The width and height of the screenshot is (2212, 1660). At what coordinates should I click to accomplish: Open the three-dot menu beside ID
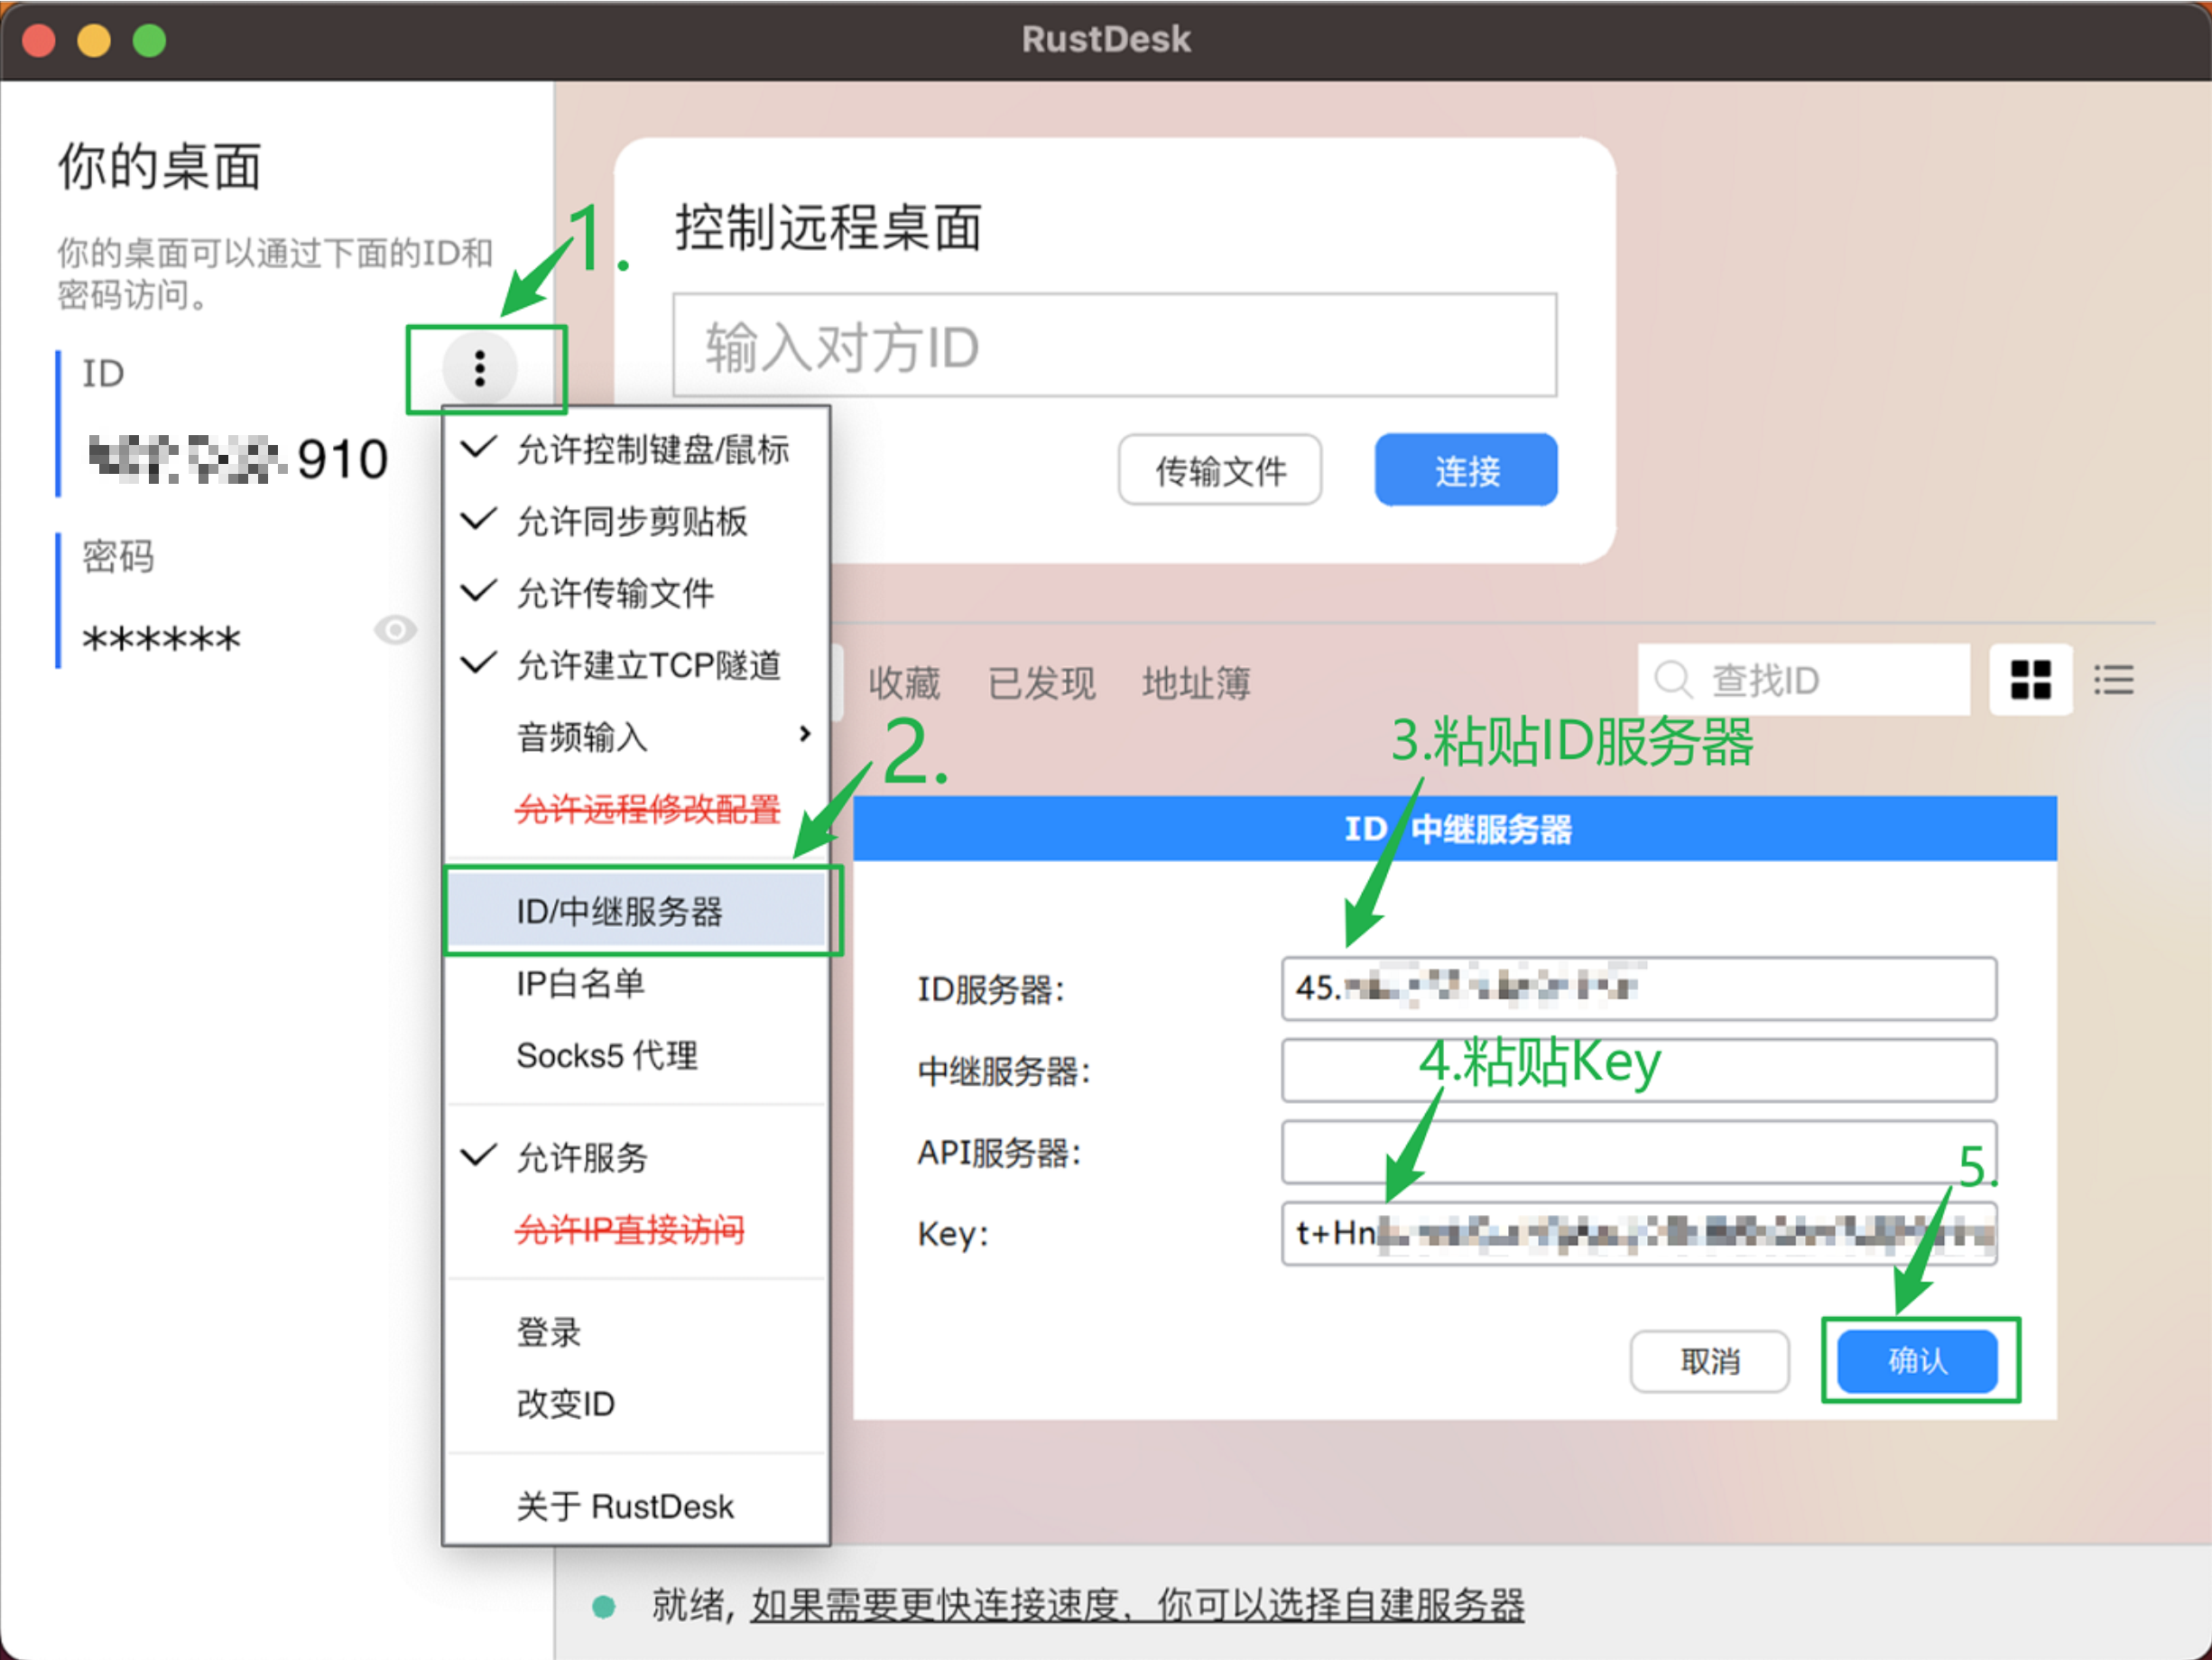coord(480,368)
